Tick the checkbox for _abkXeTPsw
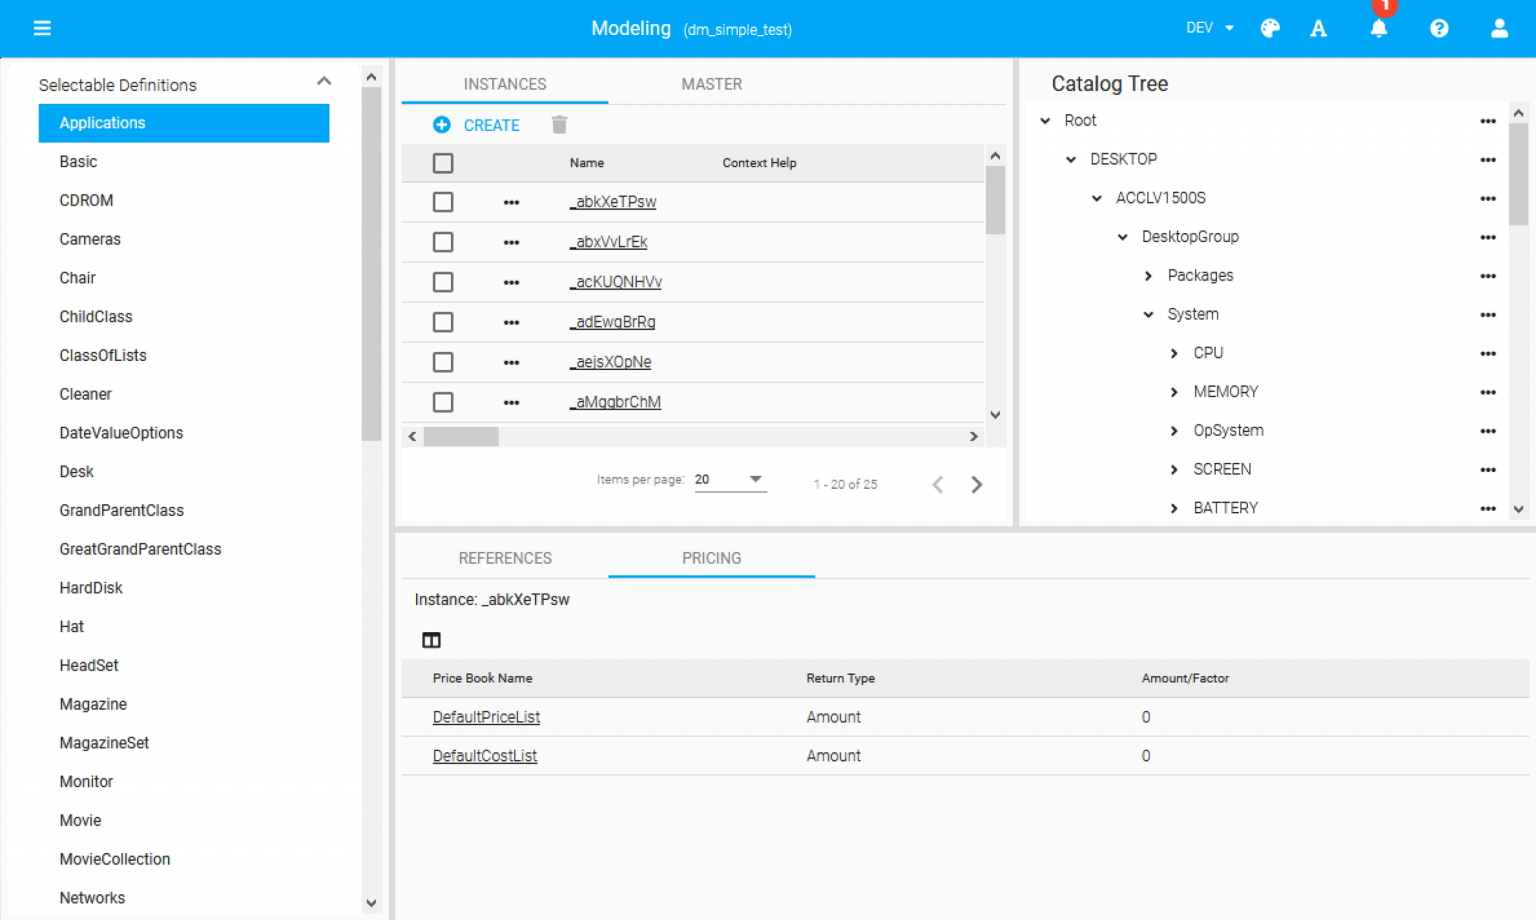Image resolution: width=1536 pixels, height=920 pixels. pos(443,202)
